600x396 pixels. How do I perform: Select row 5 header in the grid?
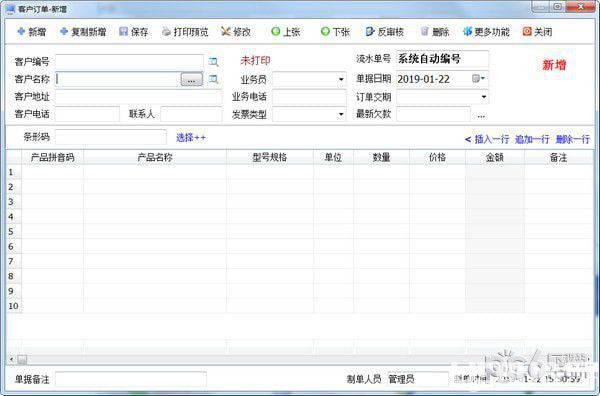(x=14, y=231)
